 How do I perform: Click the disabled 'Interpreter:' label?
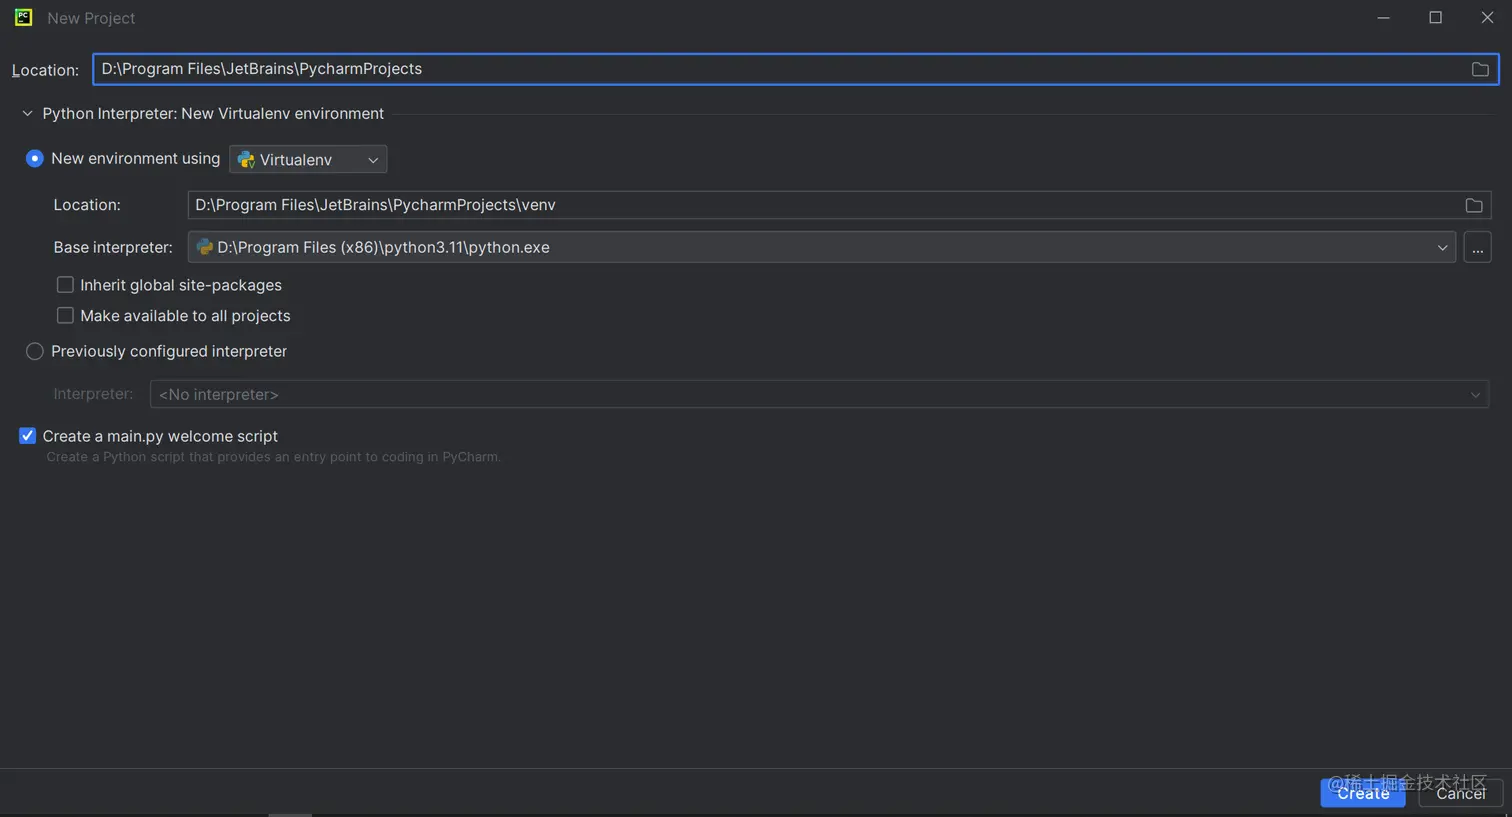click(93, 394)
